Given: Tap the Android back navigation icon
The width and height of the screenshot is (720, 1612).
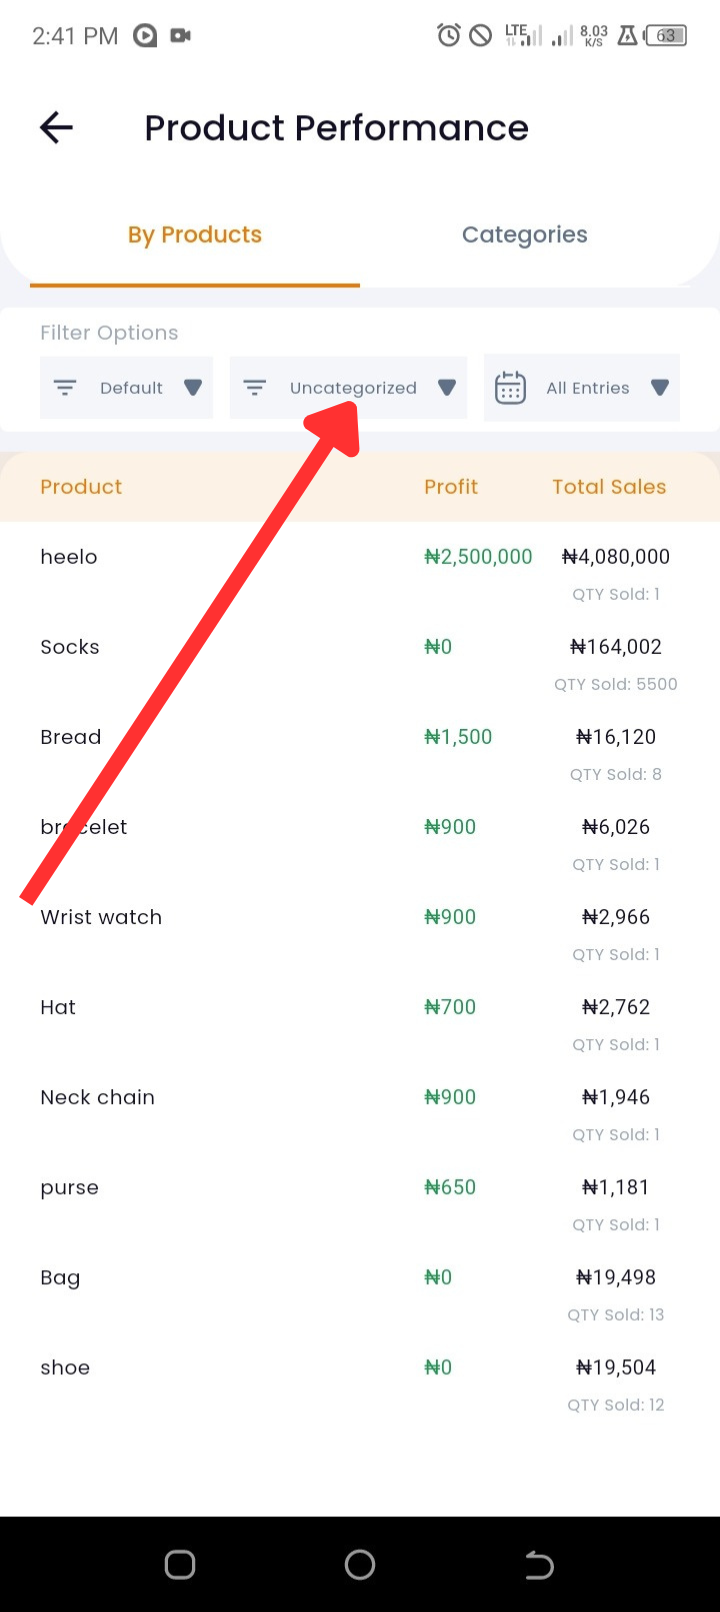Looking at the screenshot, I should coord(539,1564).
